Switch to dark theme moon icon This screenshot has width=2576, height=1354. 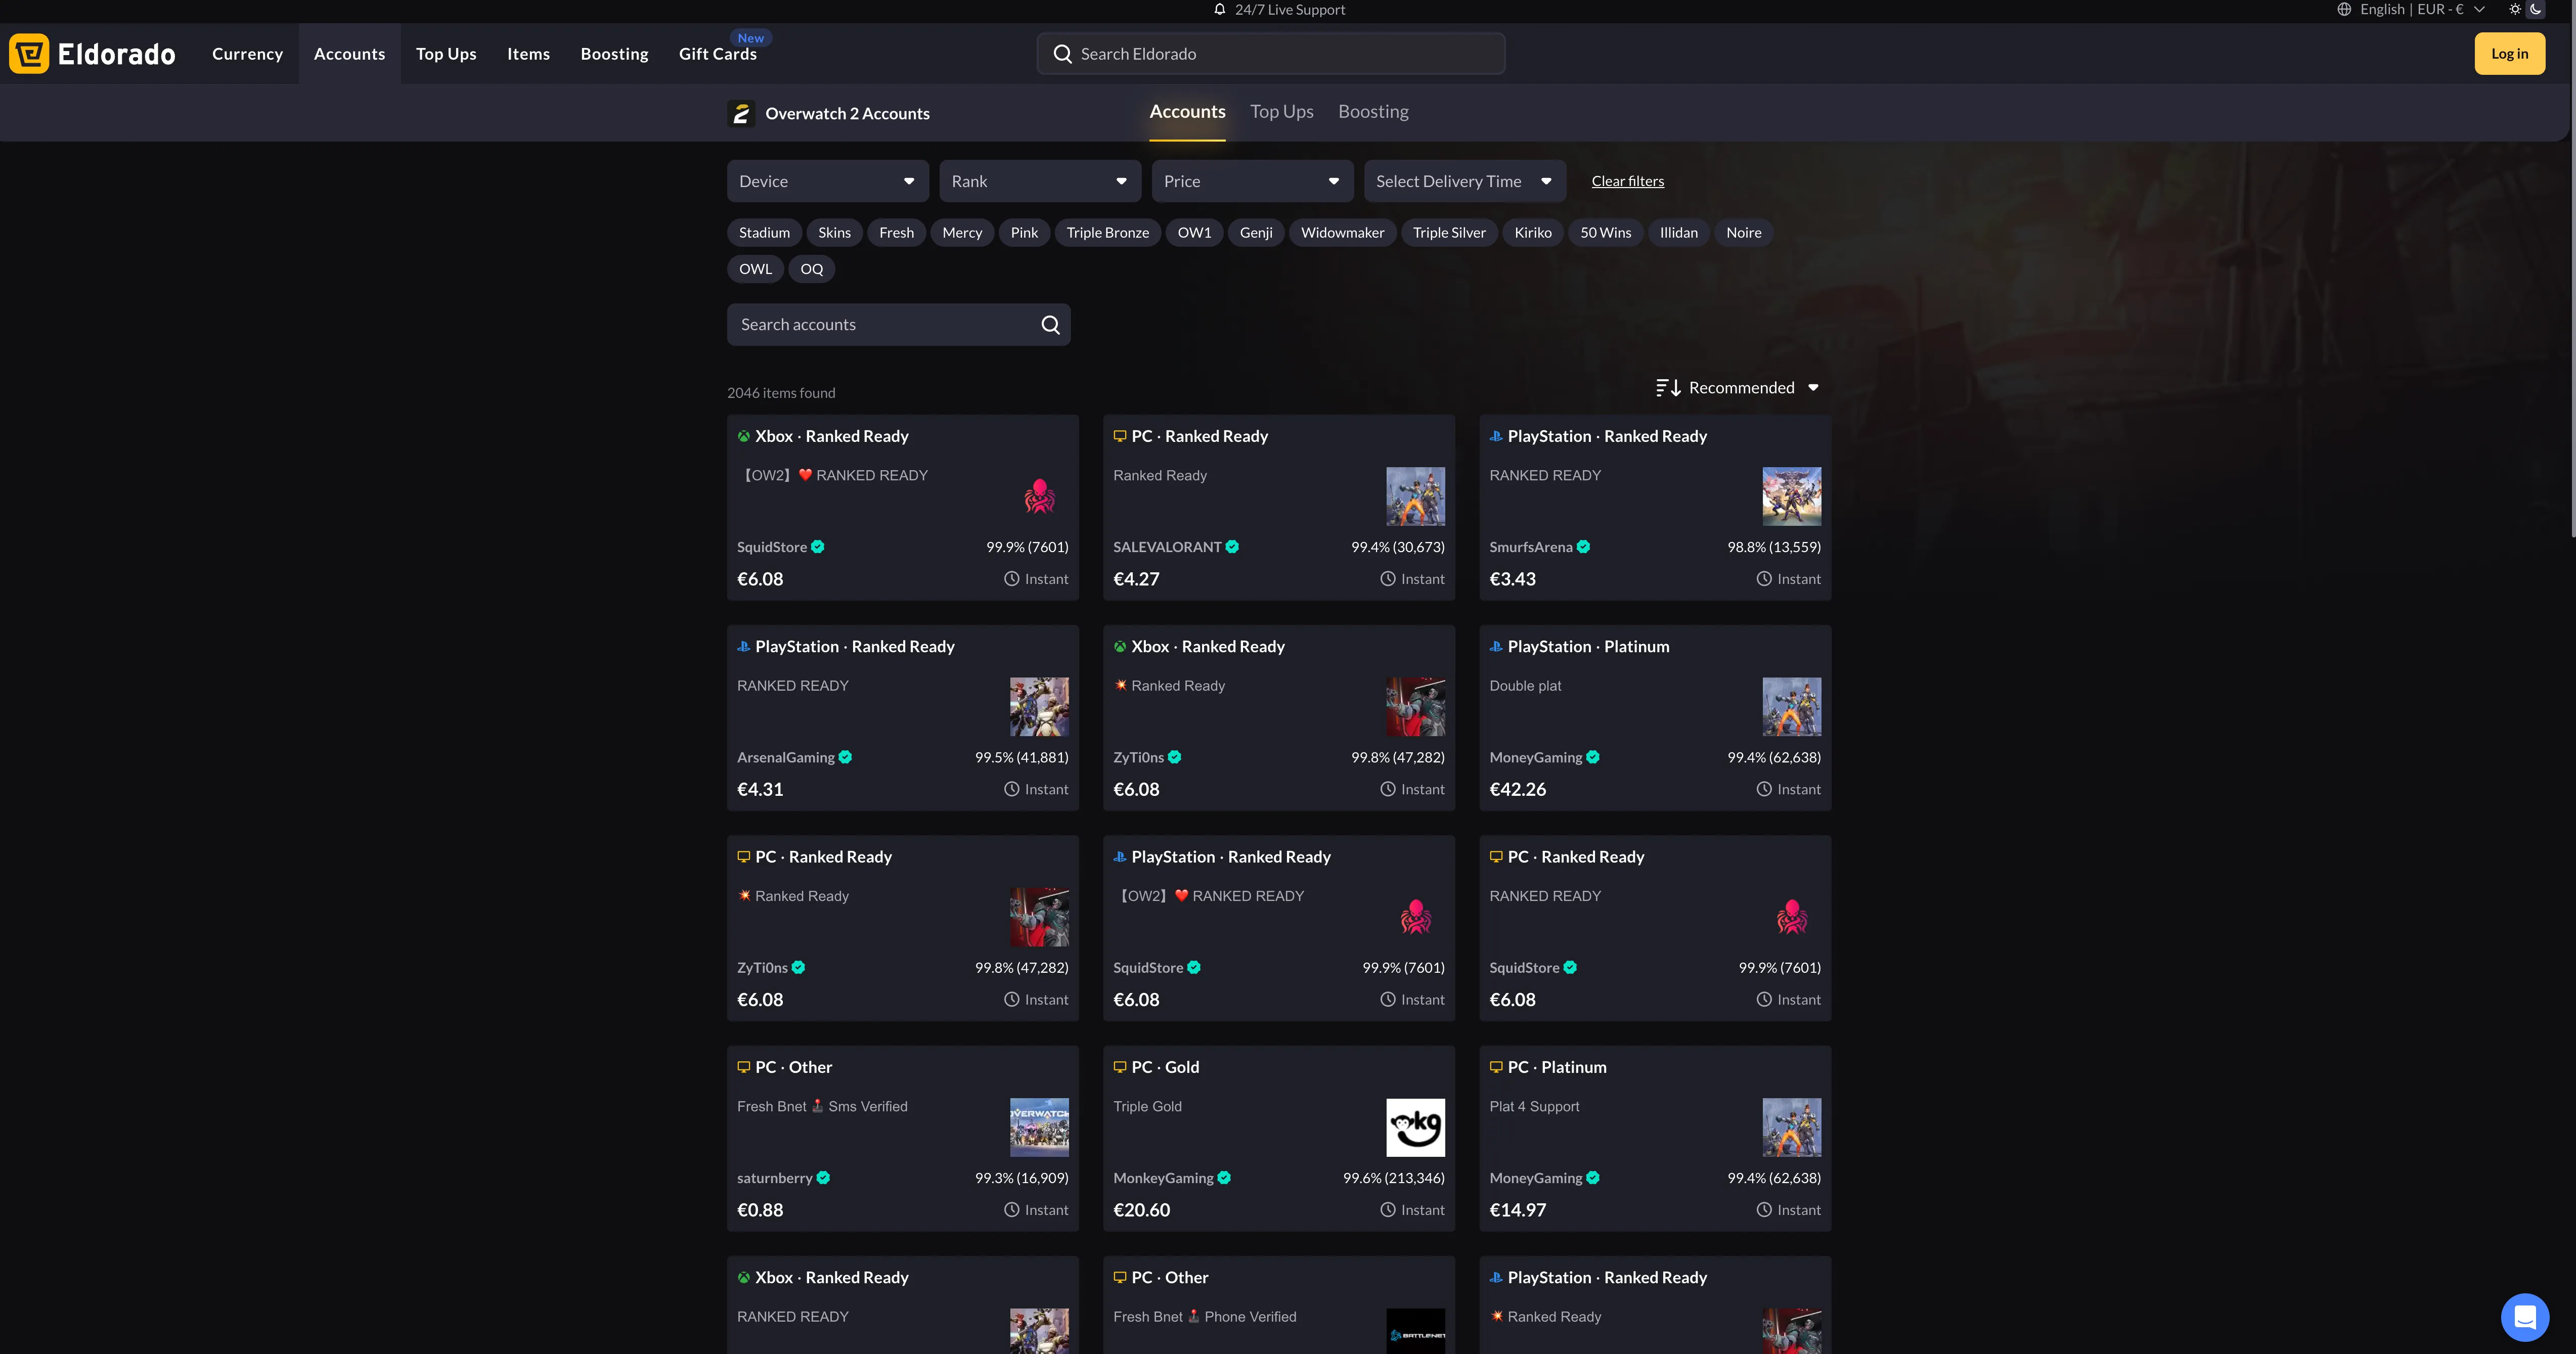[x=2536, y=10]
